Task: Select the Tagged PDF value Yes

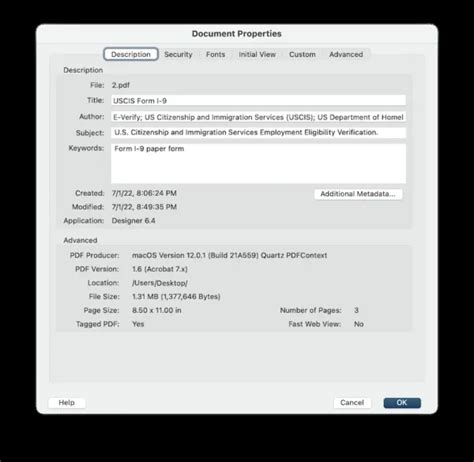Action: [138, 324]
